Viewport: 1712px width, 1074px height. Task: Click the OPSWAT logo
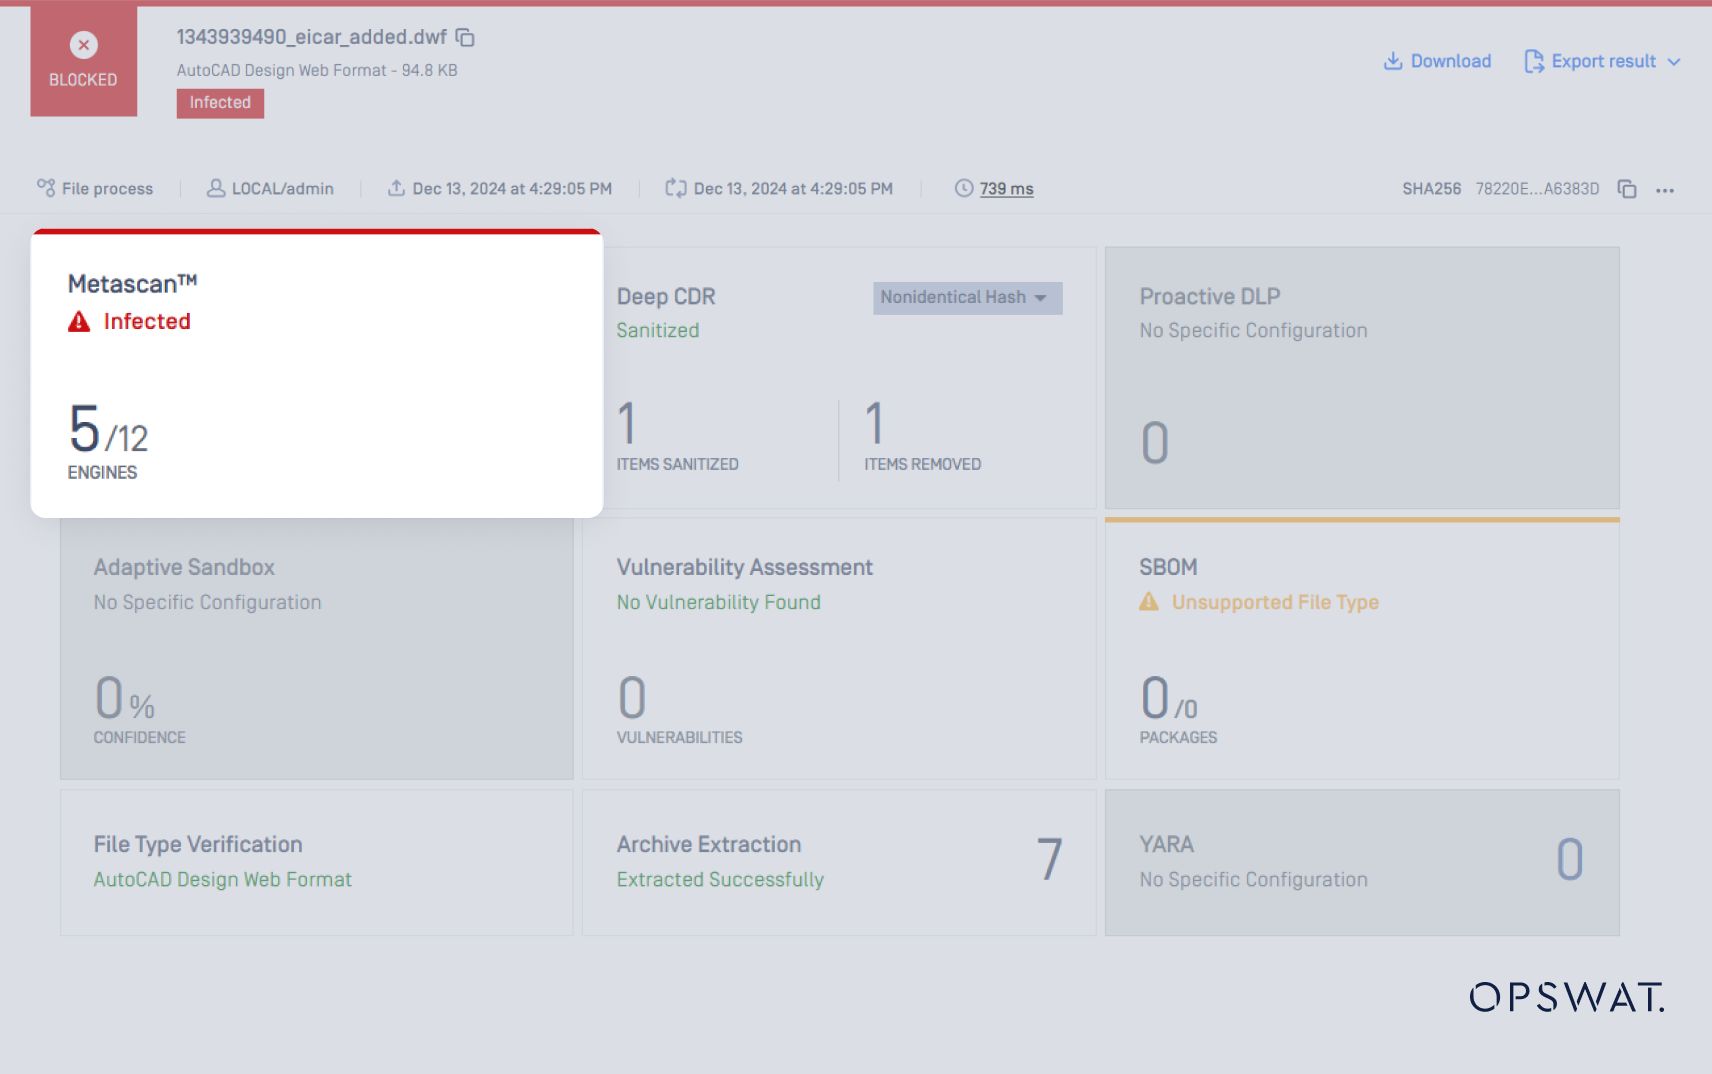pos(1565,997)
